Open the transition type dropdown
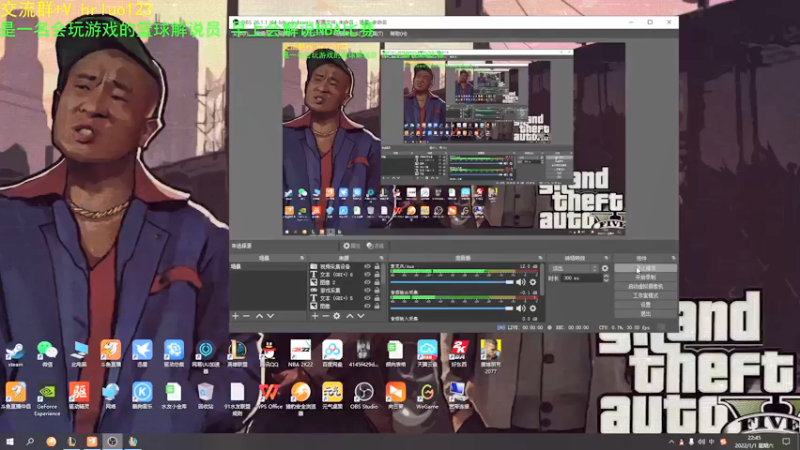The width and height of the screenshot is (800, 450). (x=574, y=268)
